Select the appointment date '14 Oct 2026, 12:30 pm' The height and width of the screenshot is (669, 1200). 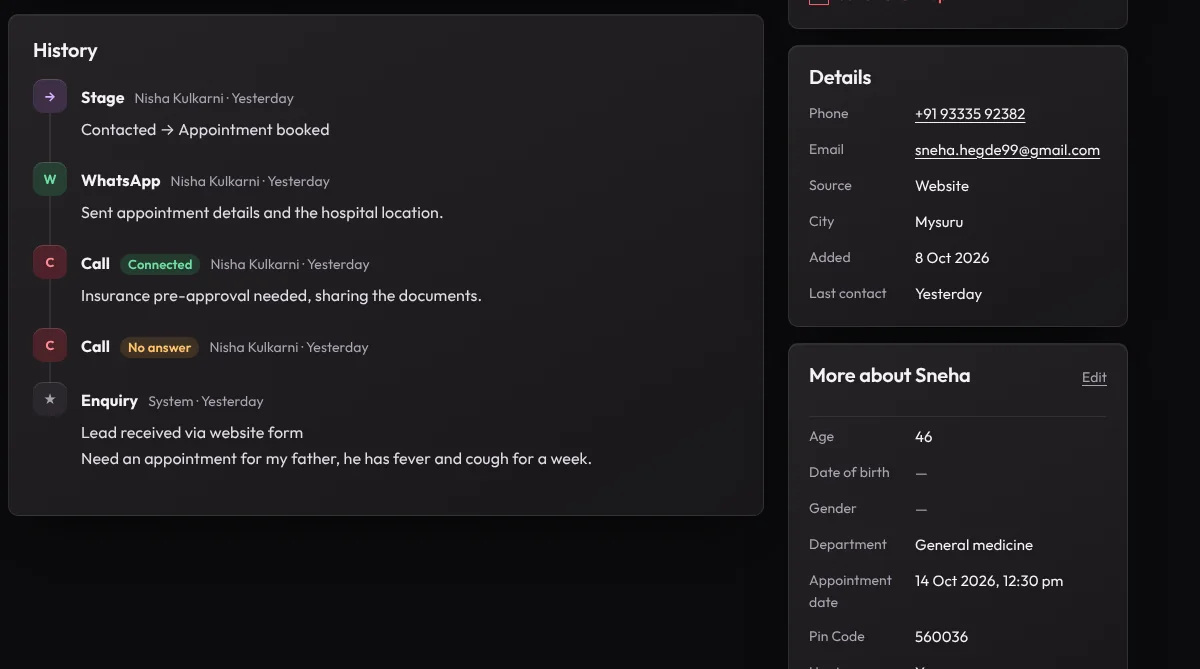click(989, 581)
